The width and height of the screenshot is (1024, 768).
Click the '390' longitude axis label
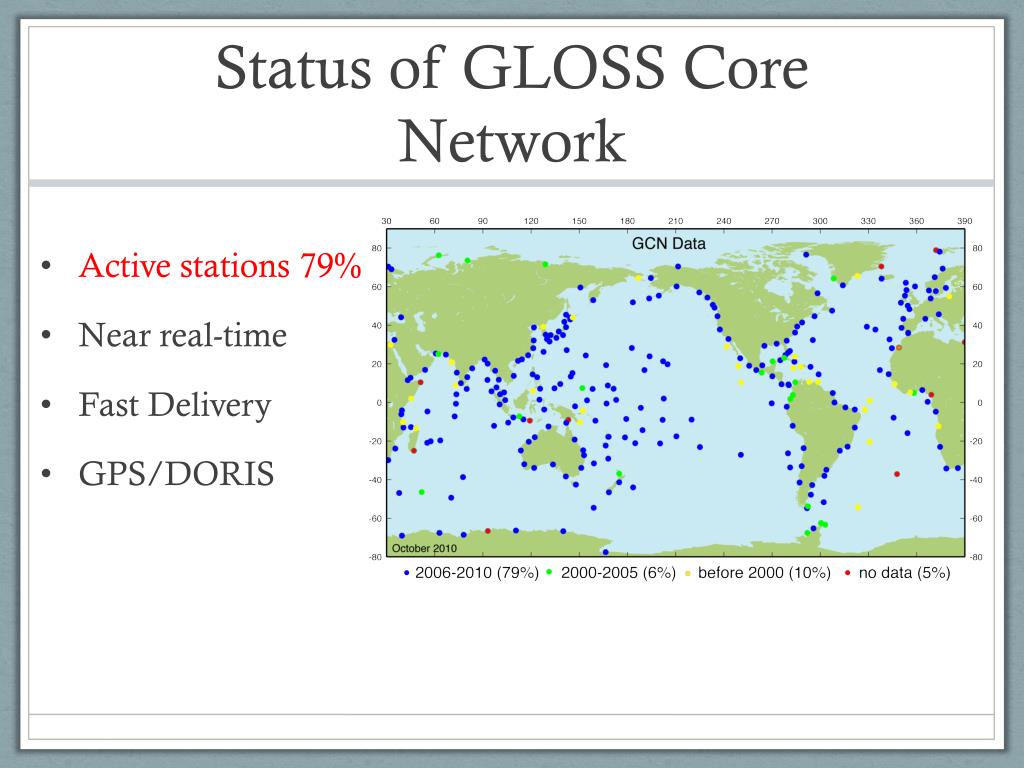965,221
